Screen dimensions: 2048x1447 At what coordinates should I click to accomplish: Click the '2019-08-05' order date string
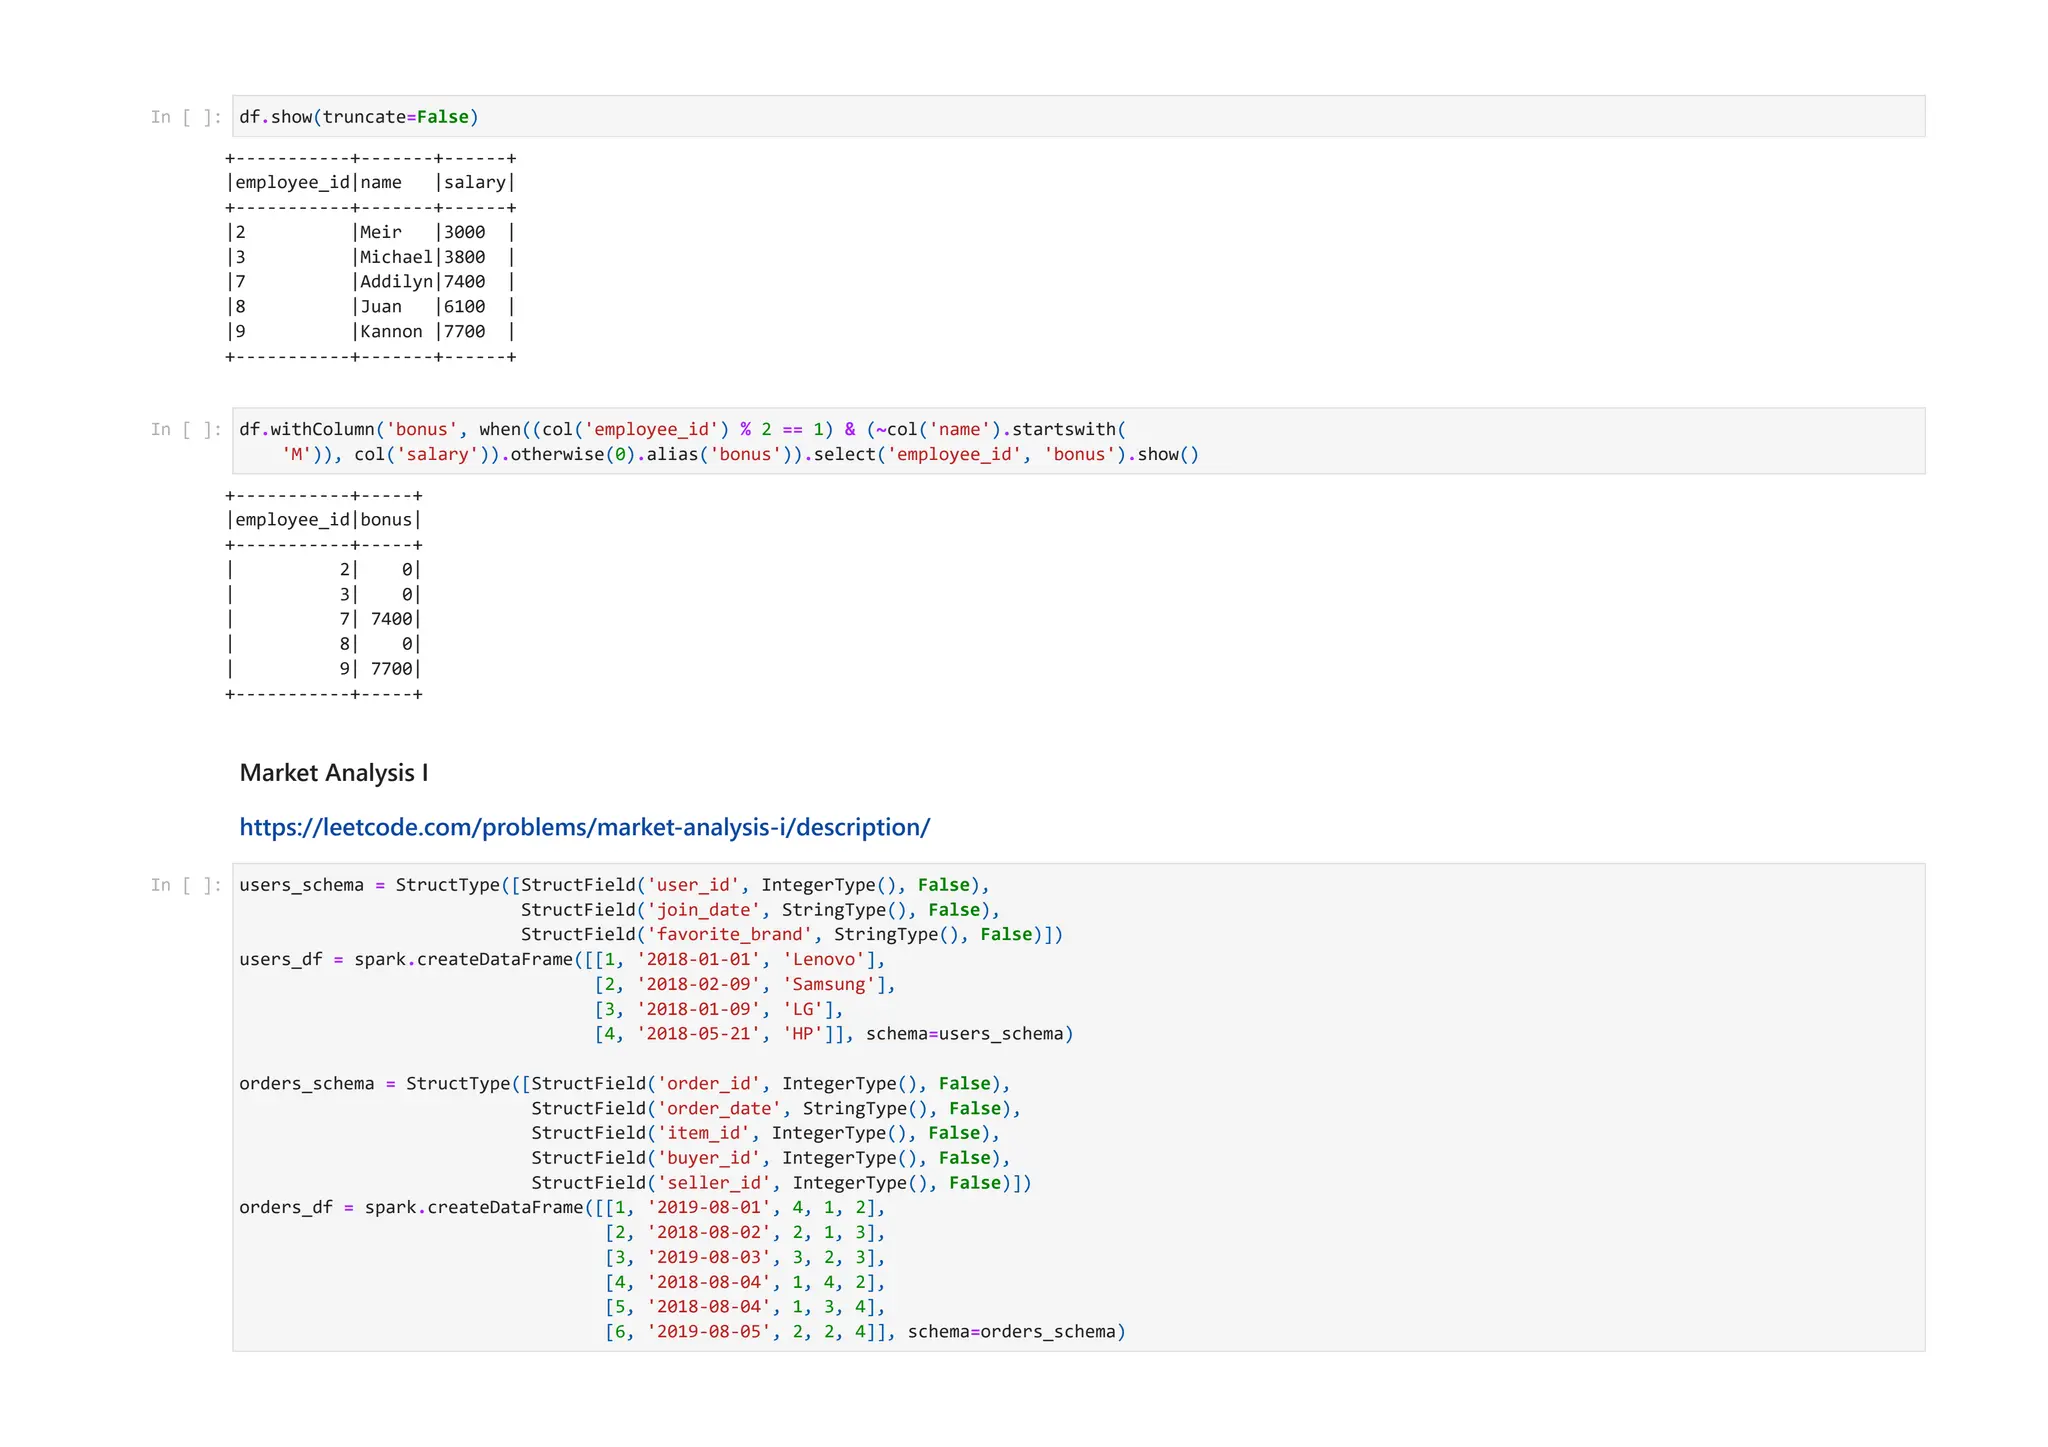pos(709,1332)
